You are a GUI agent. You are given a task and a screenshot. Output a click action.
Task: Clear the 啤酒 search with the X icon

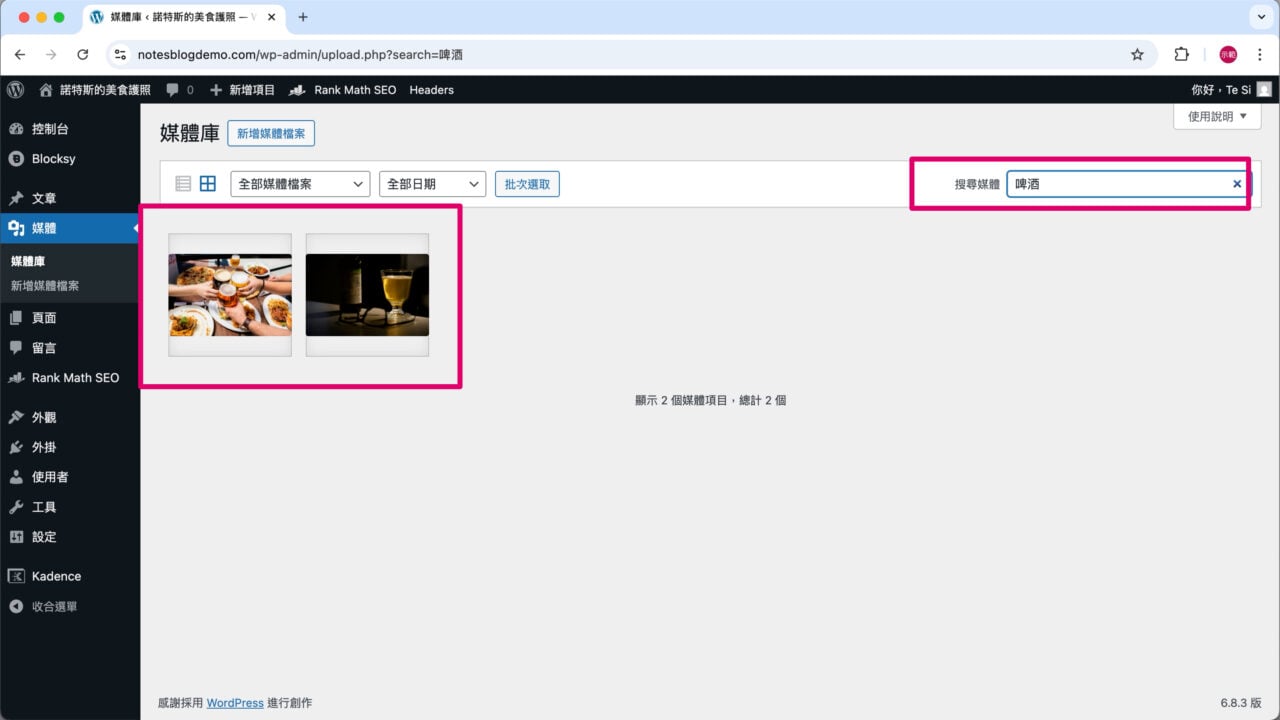1237,184
